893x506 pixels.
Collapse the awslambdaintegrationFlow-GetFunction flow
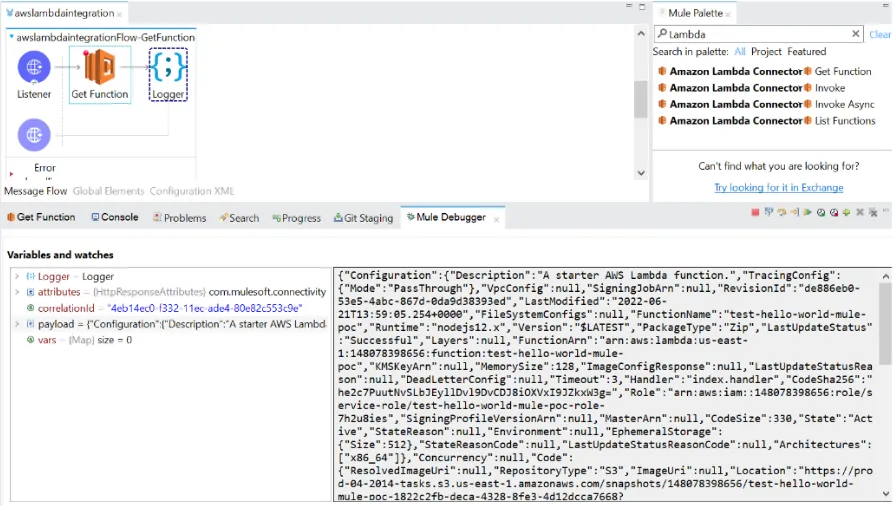click(x=11, y=37)
